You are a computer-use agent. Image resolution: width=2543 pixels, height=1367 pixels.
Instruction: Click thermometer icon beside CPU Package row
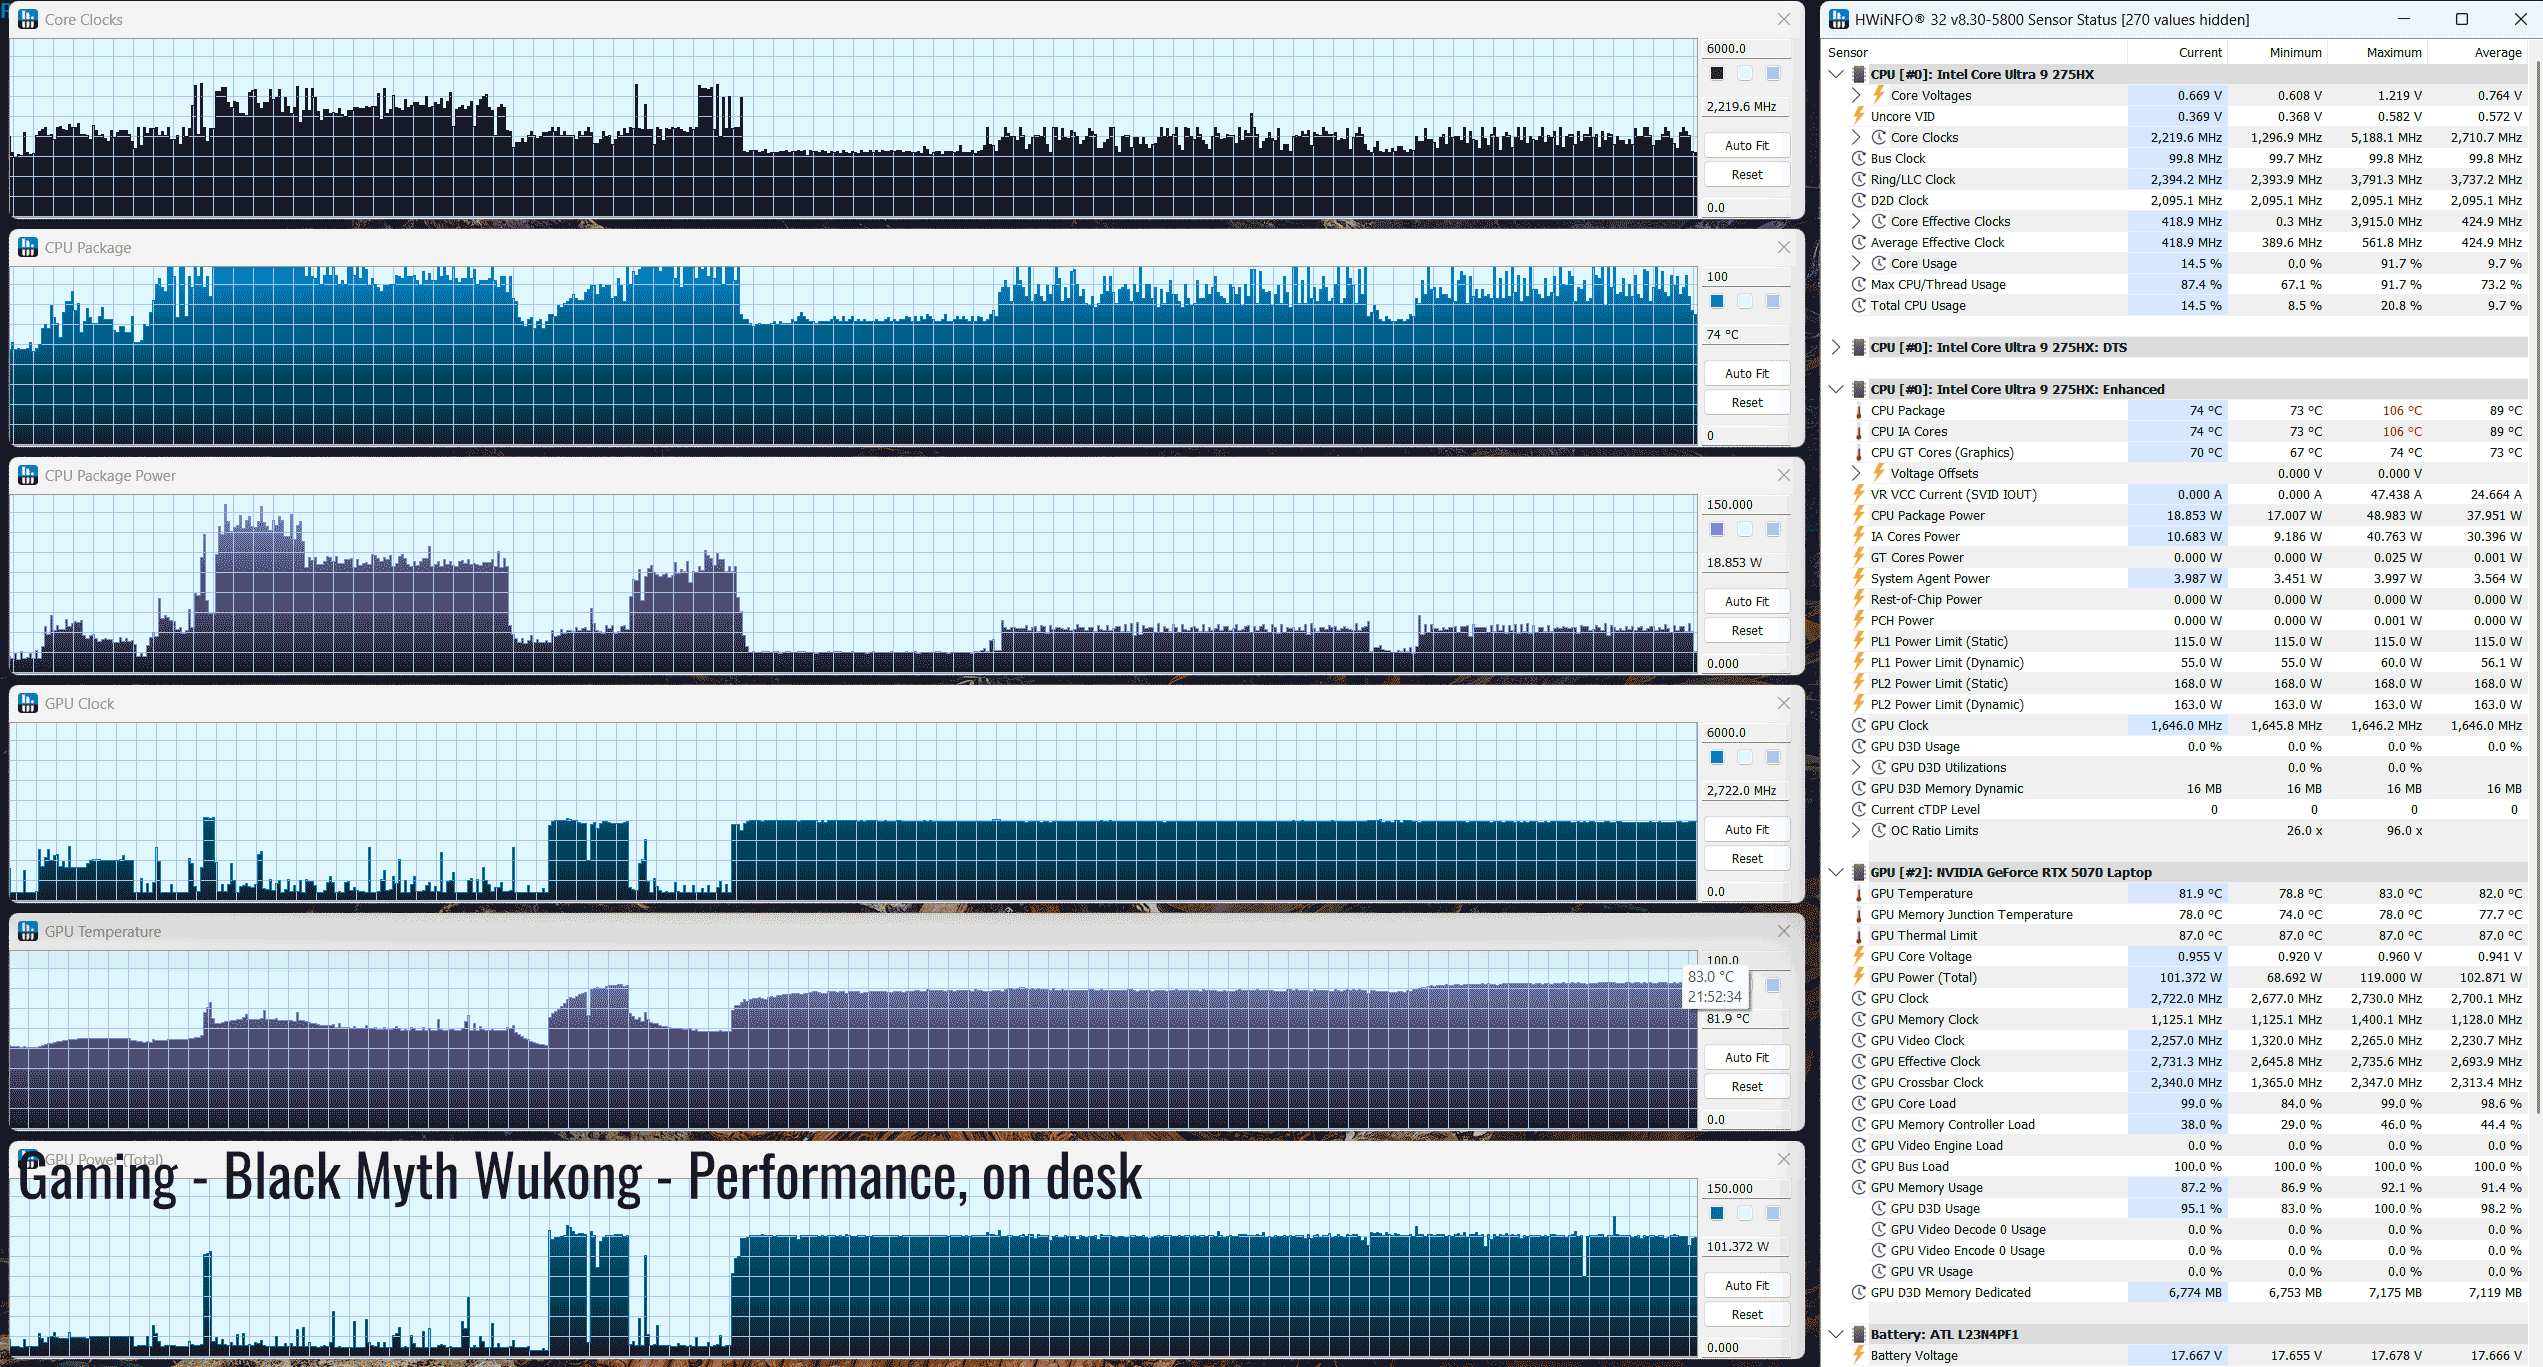pos(1858,411)
